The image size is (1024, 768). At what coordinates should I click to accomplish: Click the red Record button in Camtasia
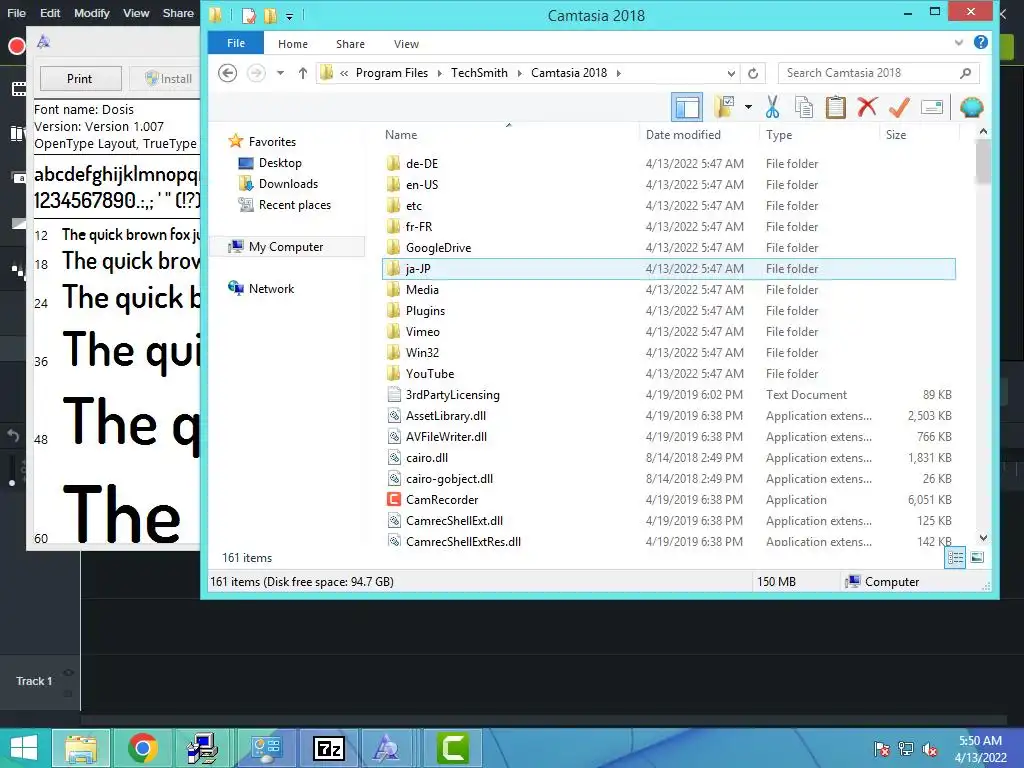(x=16, y=46)
